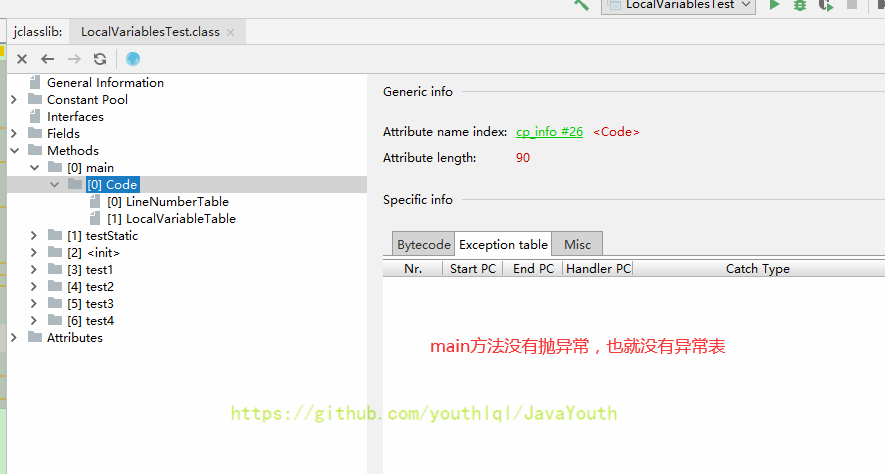Viewport: 885px width, 474px height.
Task: Open the web browser globe icon
Action: click(133, 59)
